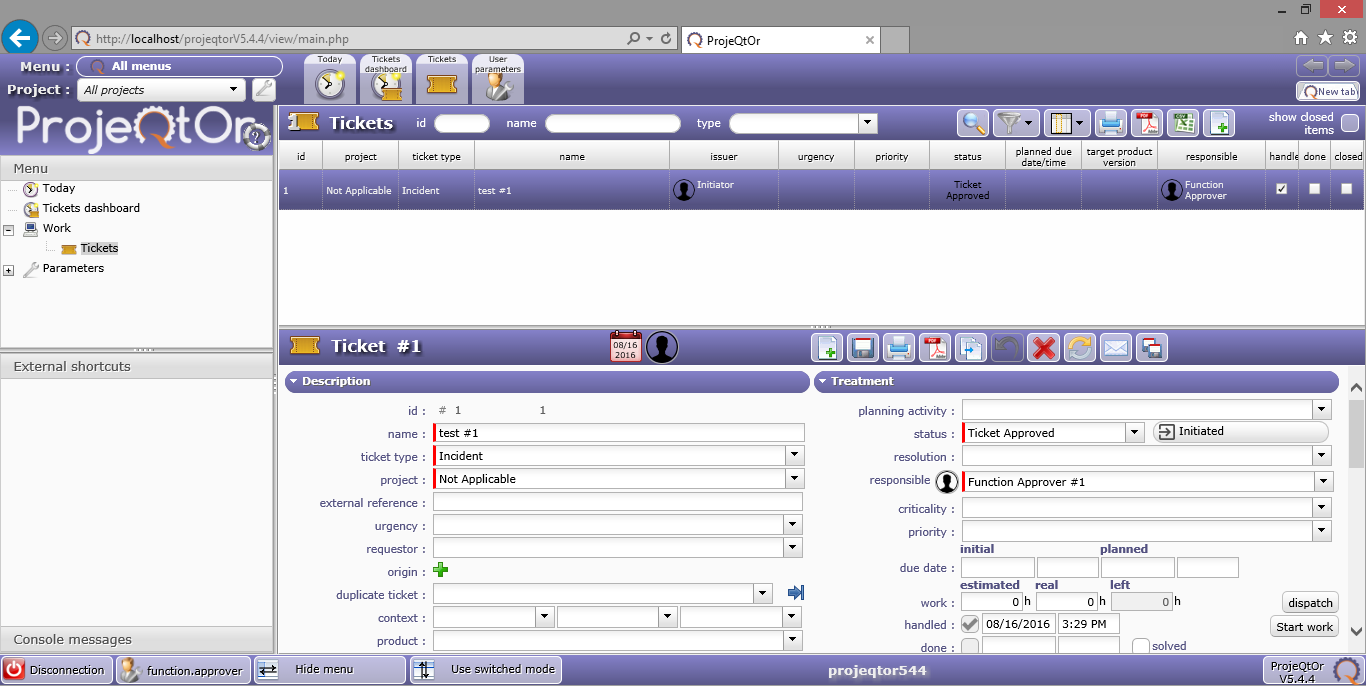Open User parameters shortcut in top bar

coord(498,79)
